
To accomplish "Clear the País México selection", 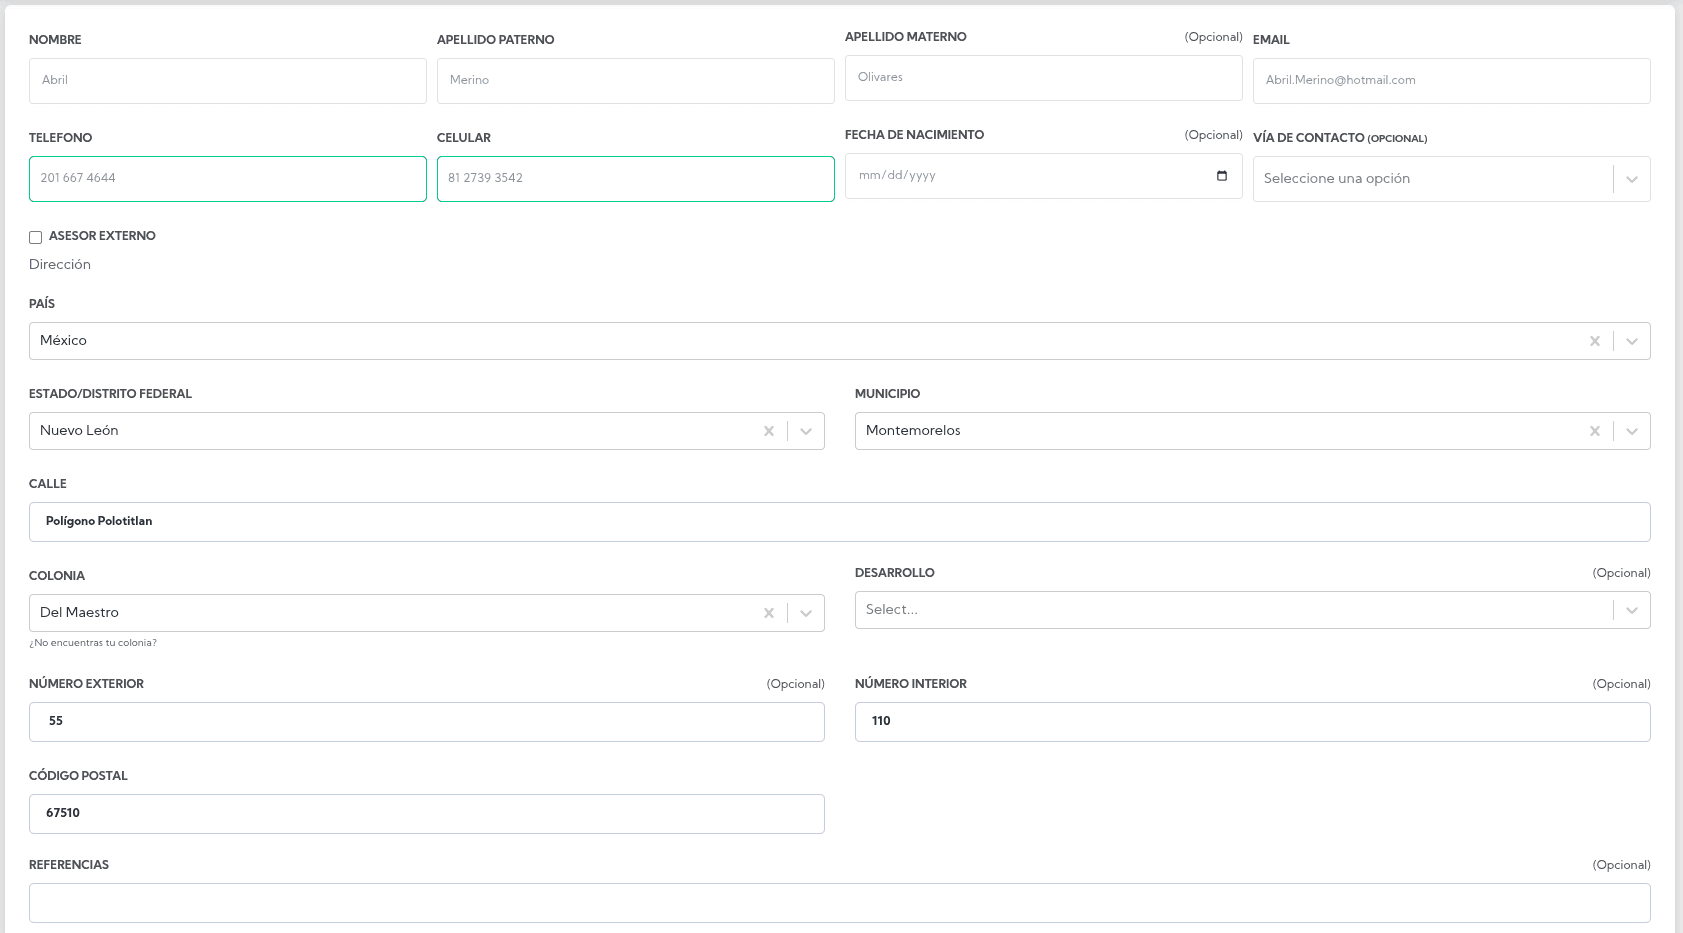I will coord(1594,341).
